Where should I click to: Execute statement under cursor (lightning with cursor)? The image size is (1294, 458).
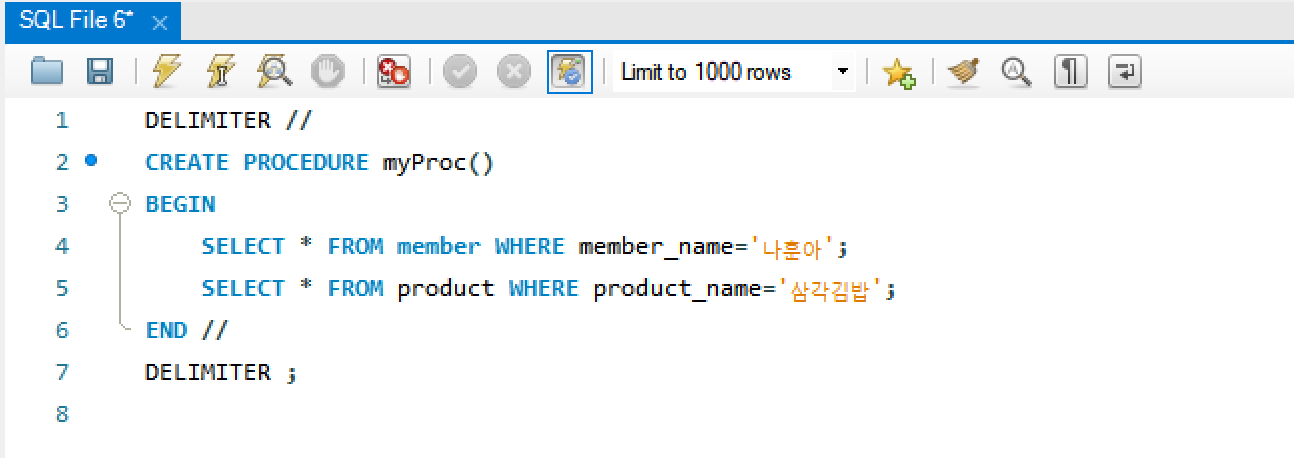pos(219,72)
